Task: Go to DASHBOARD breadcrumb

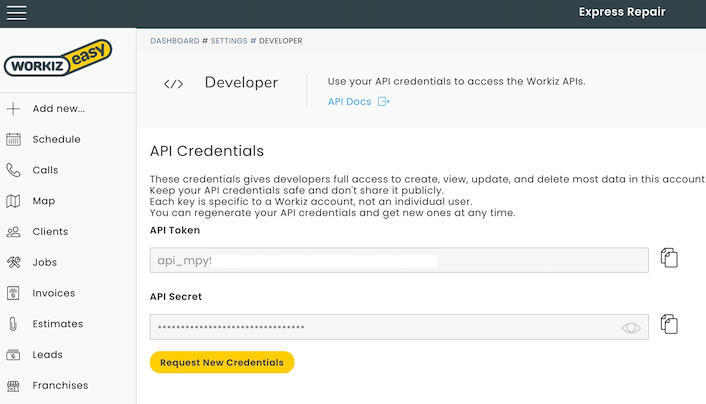Action: coord(175,41)
